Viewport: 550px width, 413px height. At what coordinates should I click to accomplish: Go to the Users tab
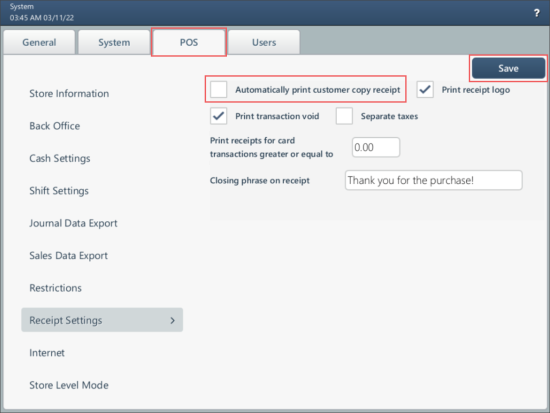point(264,42)
